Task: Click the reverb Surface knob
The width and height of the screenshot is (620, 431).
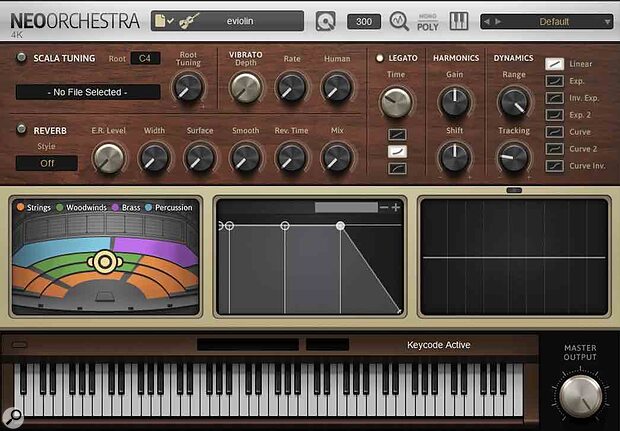Action: tap(200, 158)
